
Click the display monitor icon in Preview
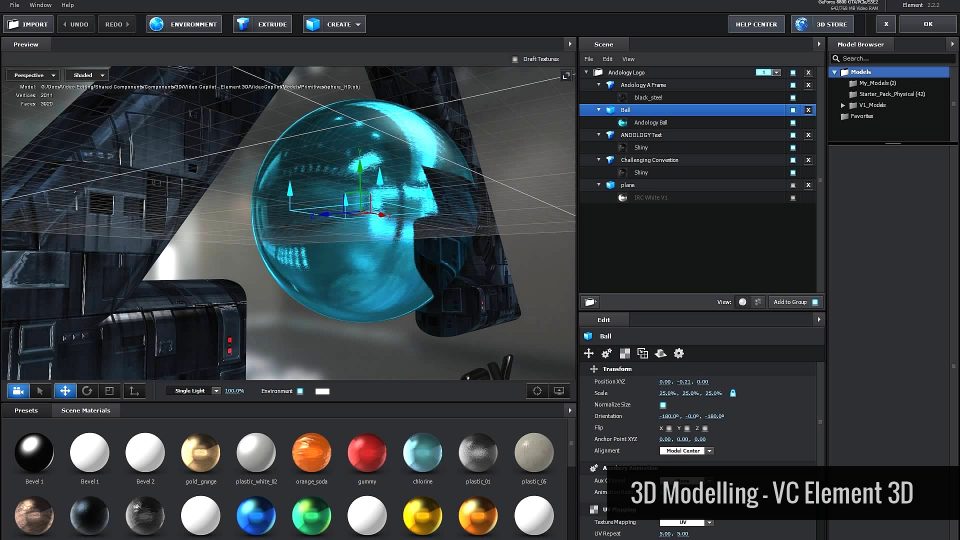coord(559,391)
